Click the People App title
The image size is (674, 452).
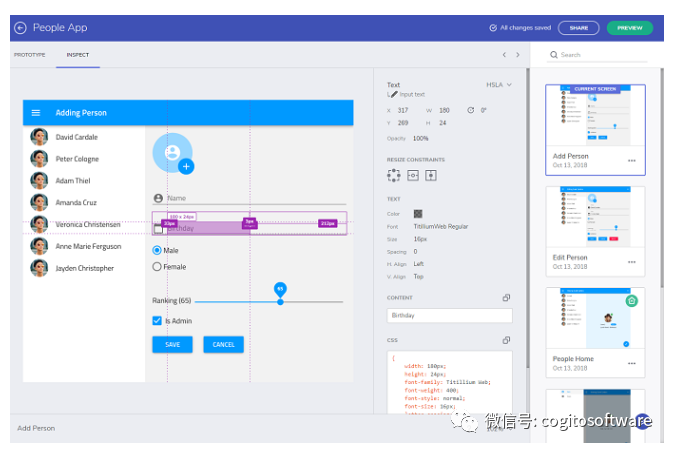60,27
